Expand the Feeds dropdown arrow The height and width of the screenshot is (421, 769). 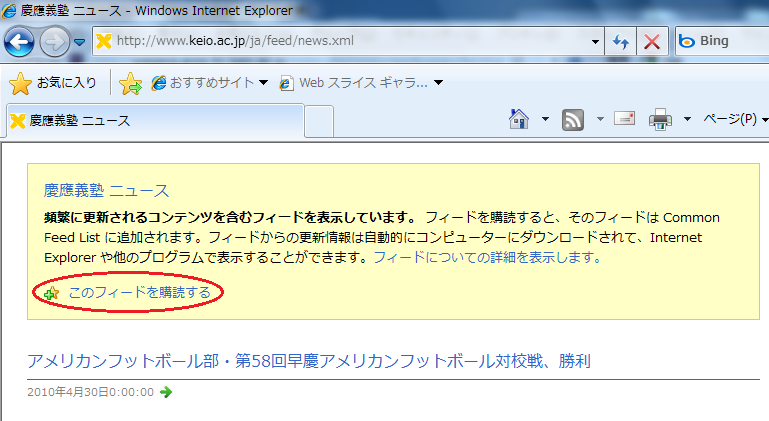coord(600,119)
